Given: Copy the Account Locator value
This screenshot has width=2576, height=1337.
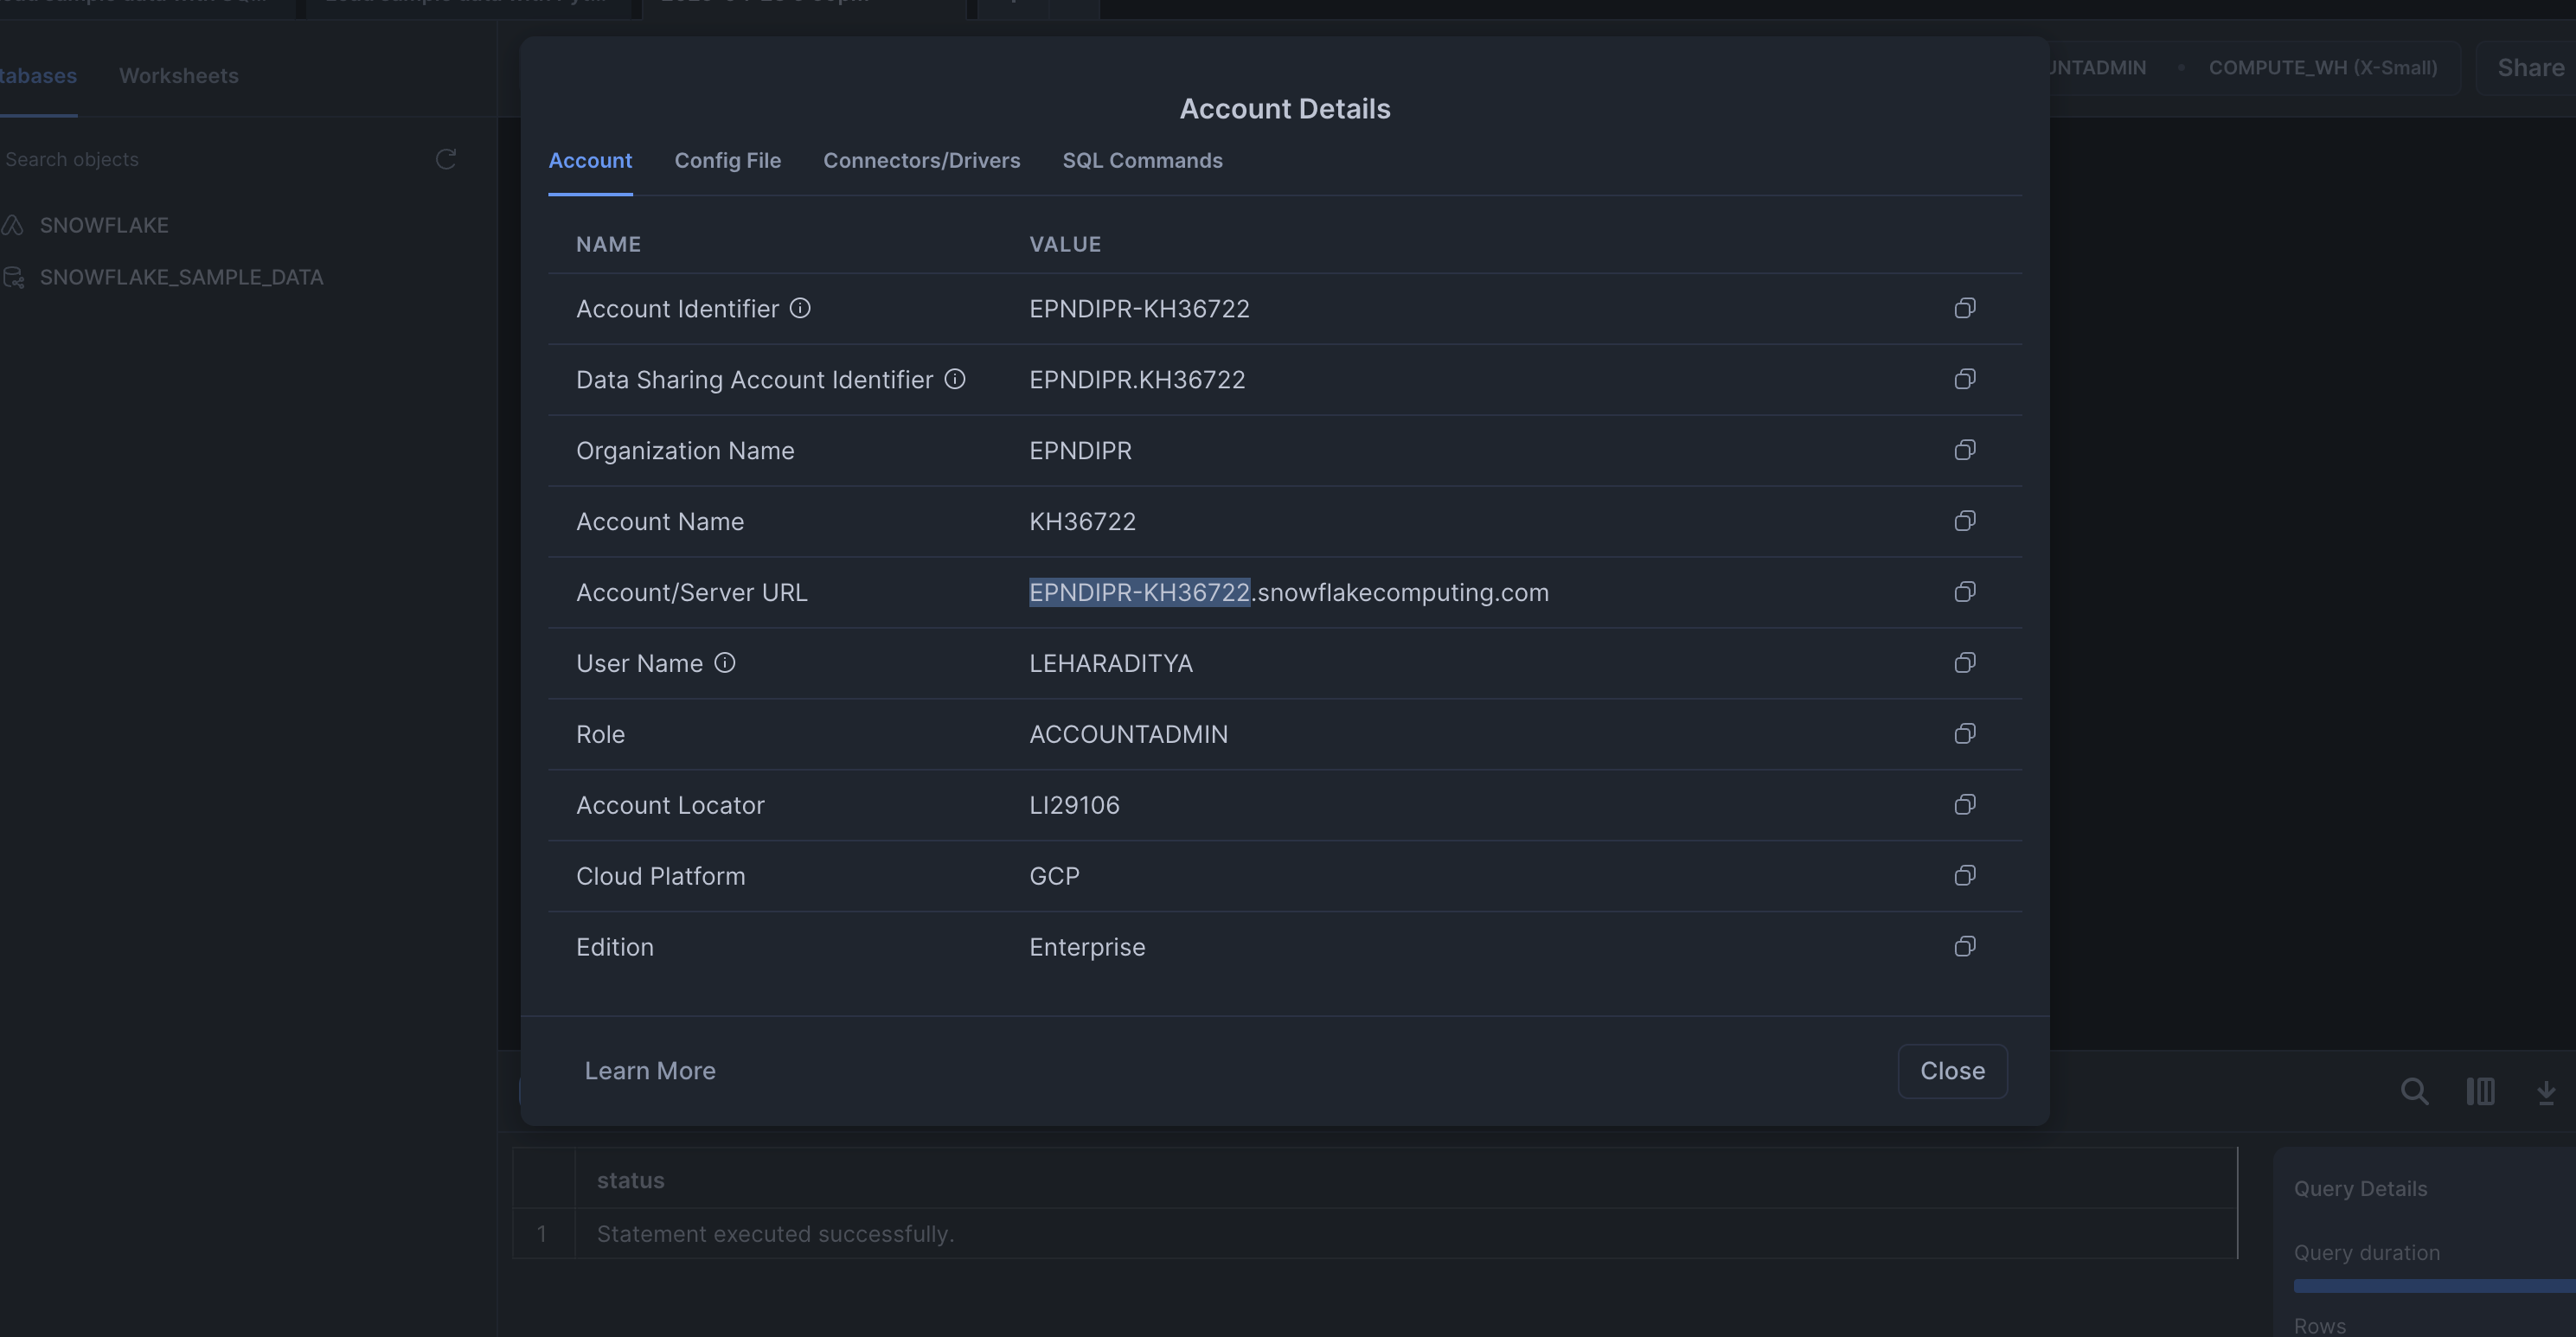Looking at the screenshot, I should [x=1964, y=805].
